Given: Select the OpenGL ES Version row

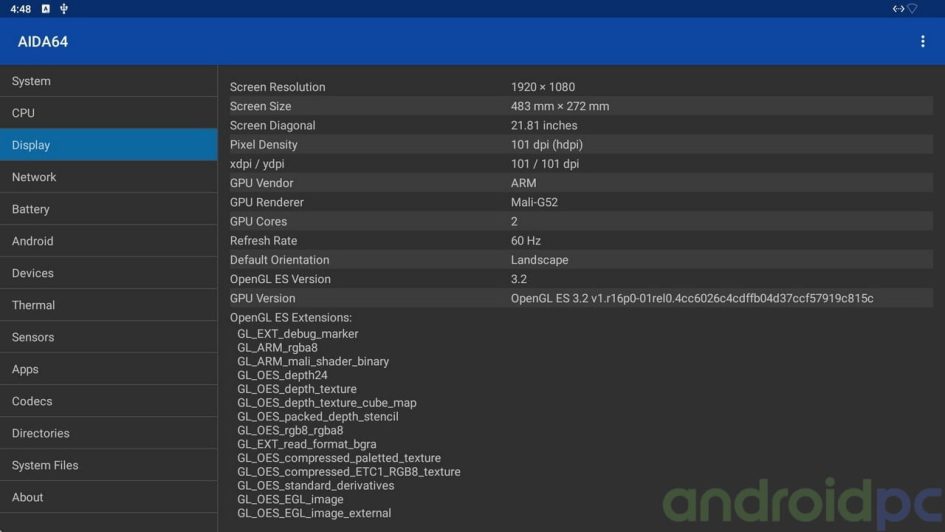Looking at the screenshot, I should pyautogui.click(x=581, y=279).
